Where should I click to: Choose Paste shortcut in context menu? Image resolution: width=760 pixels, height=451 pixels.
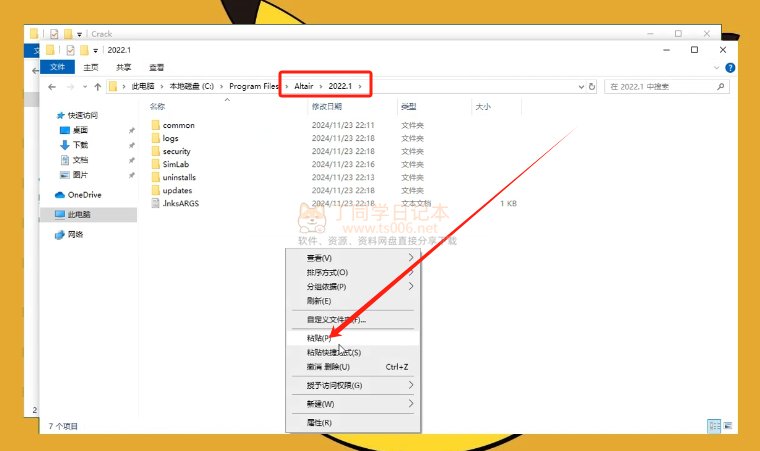point(353,352)
